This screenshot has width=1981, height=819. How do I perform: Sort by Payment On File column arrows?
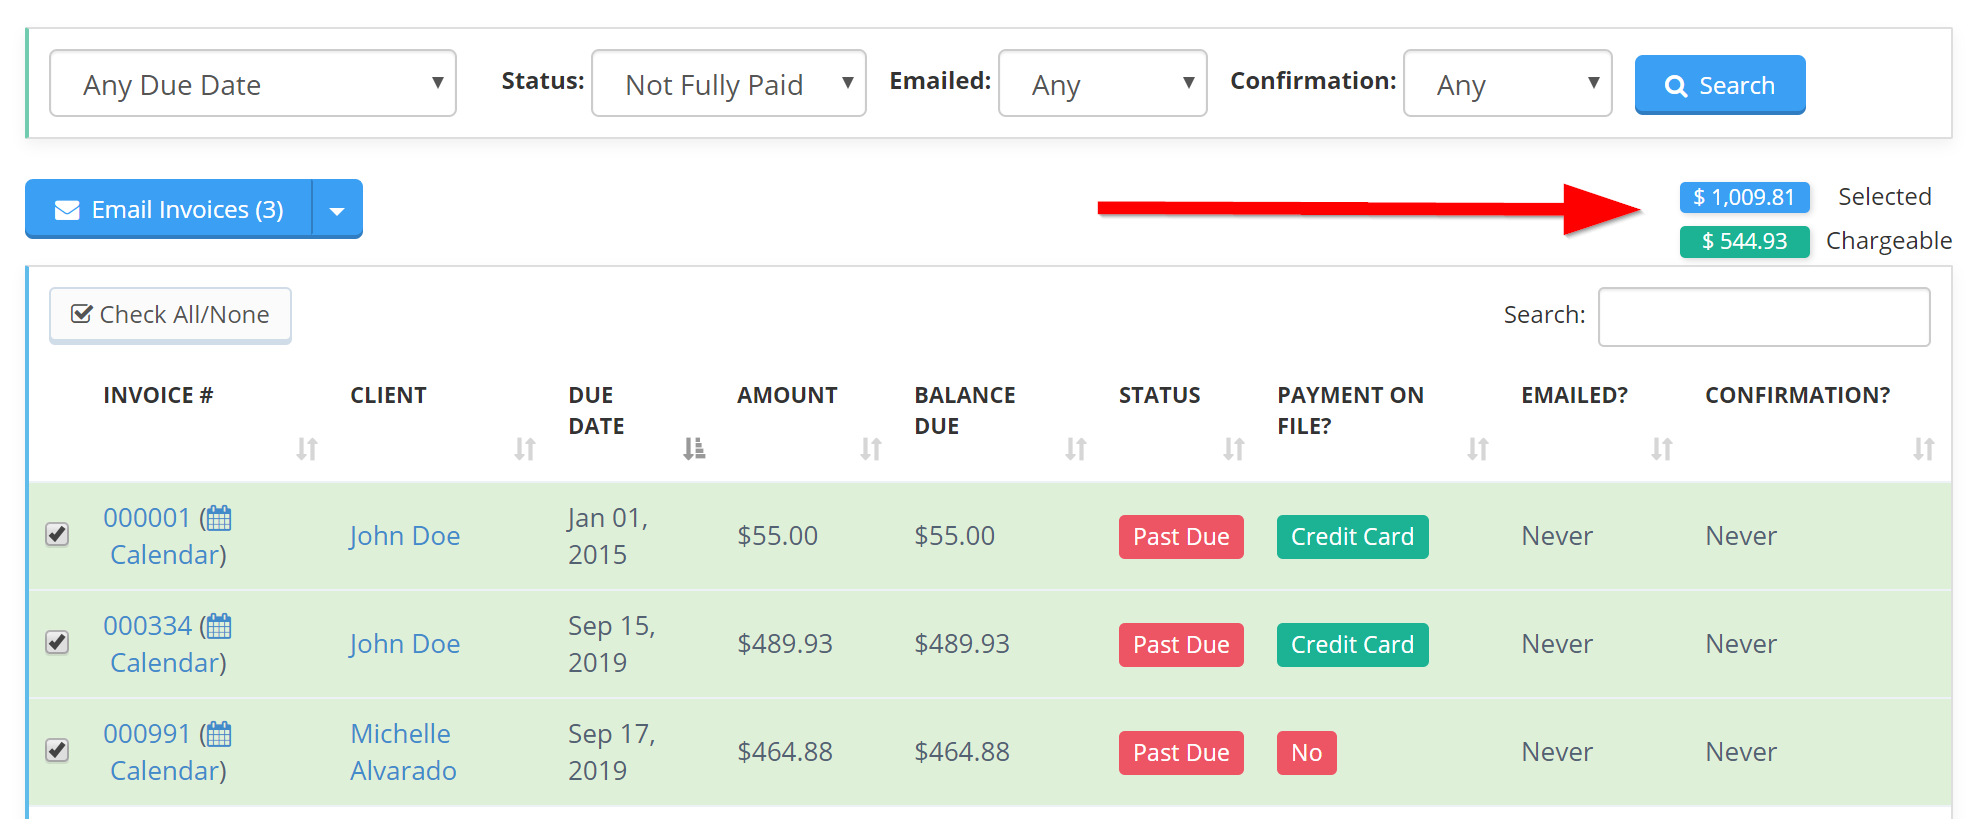pos(1478,449)
